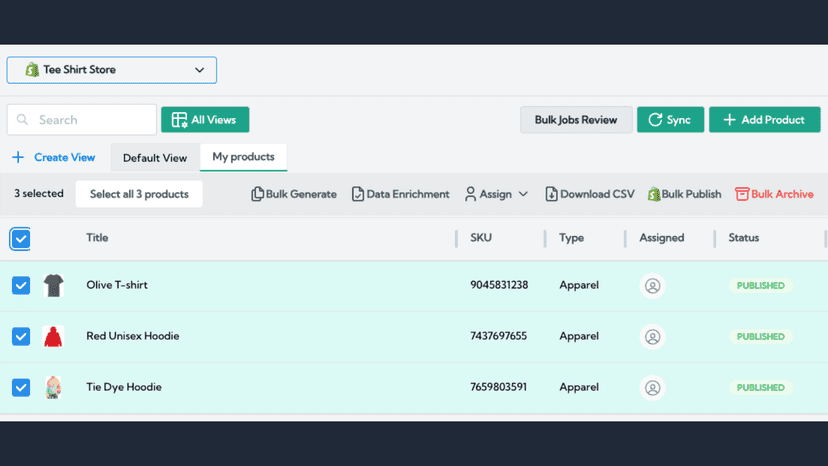This screenshot has width=828, height=466.
Task: Click the Search input field
Action: (x=82, y=120)
